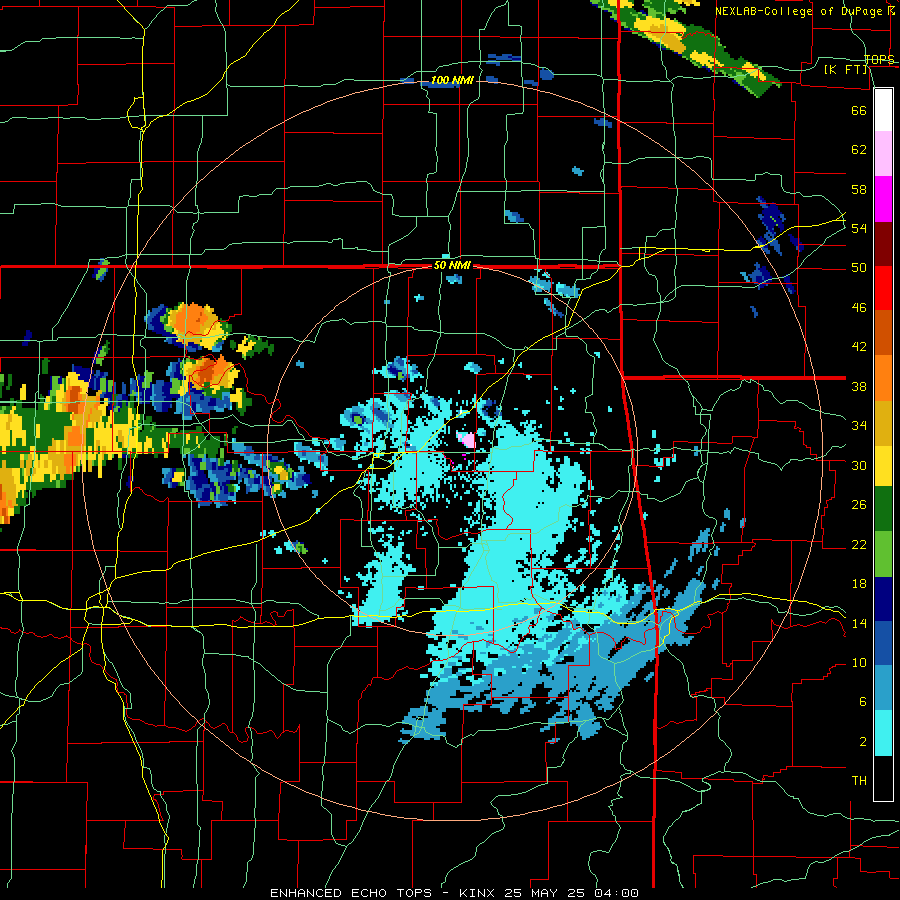Image resolution: width=900 pixels, height=900 pixels.
Task: Select the "22" legend value
Action: (x=859, y=544)
